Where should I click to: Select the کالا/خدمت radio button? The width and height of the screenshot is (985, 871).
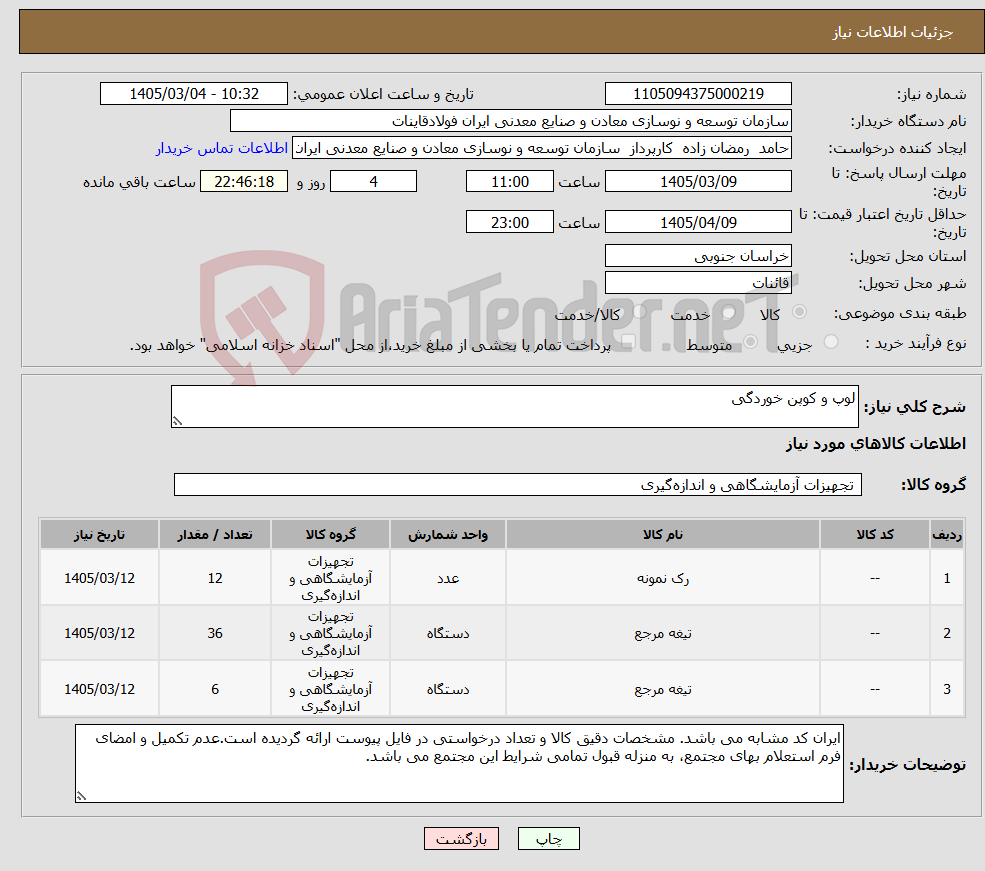639,311
